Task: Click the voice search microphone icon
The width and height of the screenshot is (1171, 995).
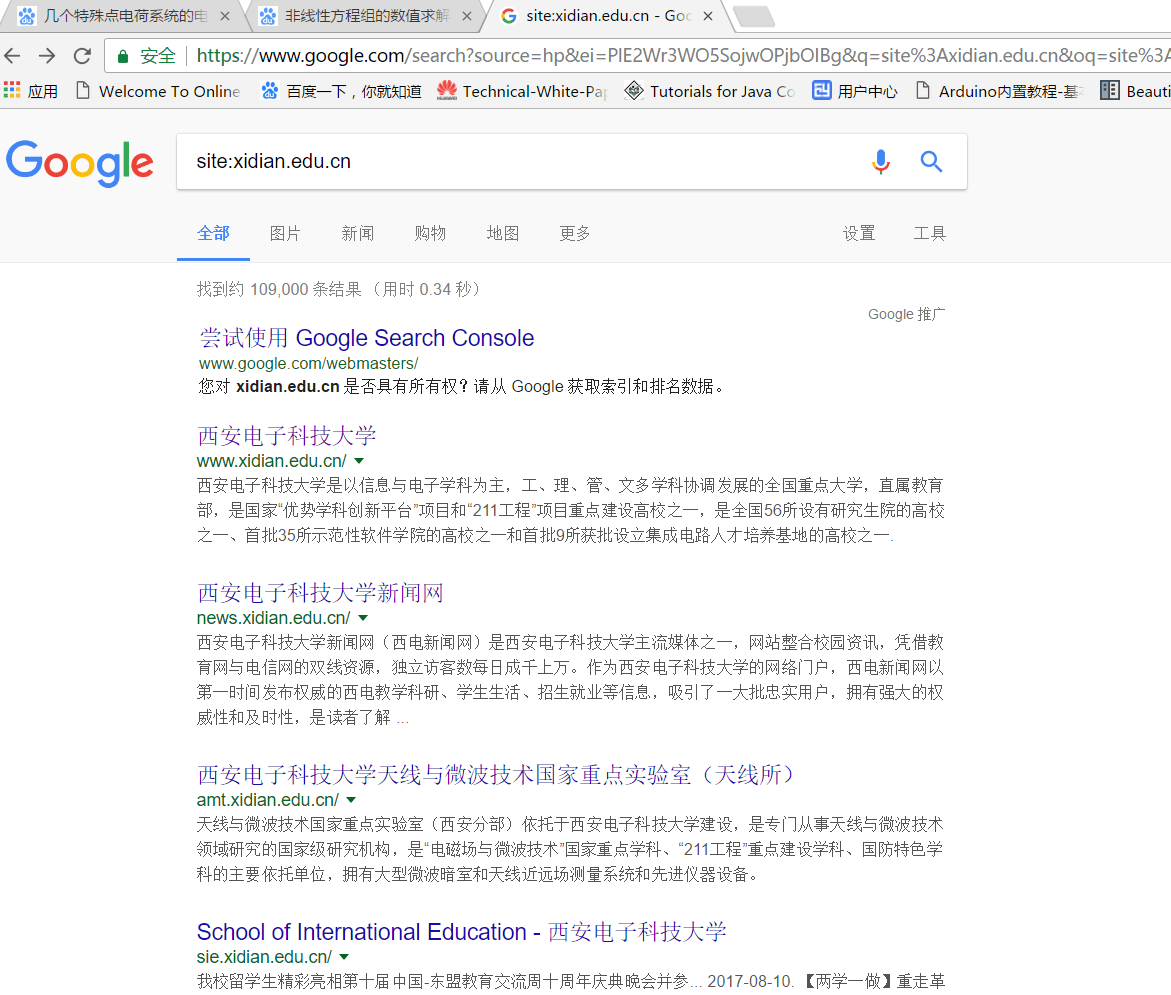Action: tap(881, 161)
